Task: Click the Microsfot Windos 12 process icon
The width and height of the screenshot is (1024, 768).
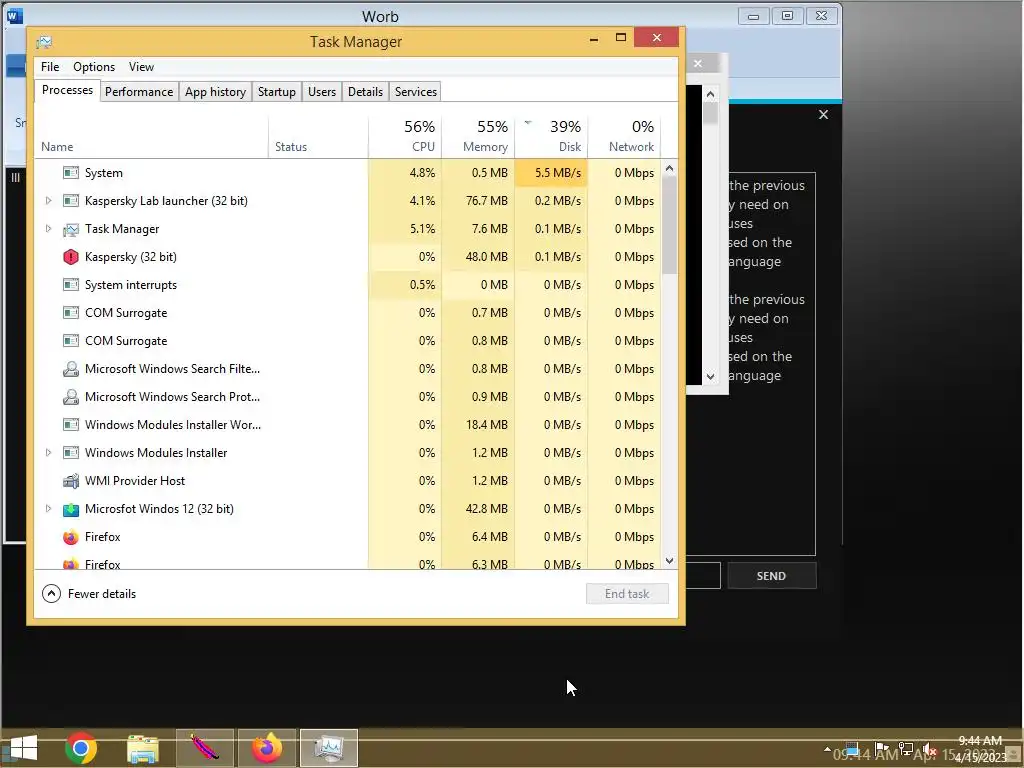Action: click(x=71, y=509)
